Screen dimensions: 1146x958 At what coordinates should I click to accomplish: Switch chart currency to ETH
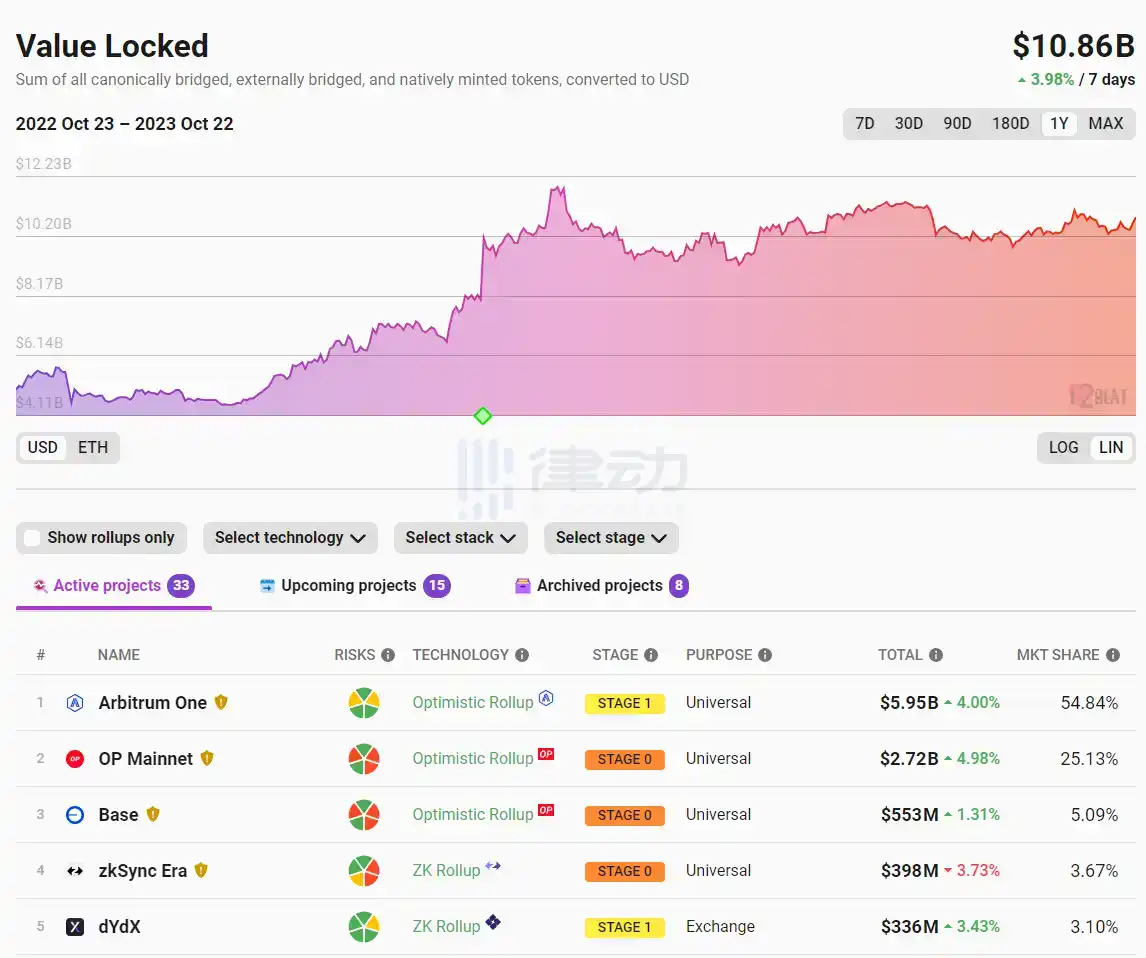pos(93,447)
